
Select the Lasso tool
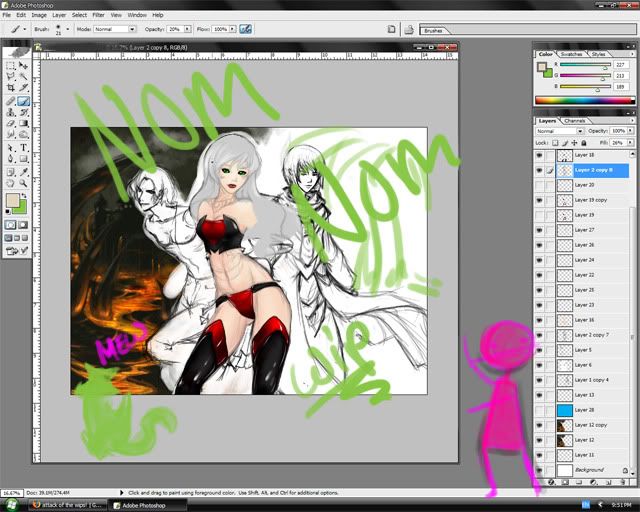click(x=11, y=77)
